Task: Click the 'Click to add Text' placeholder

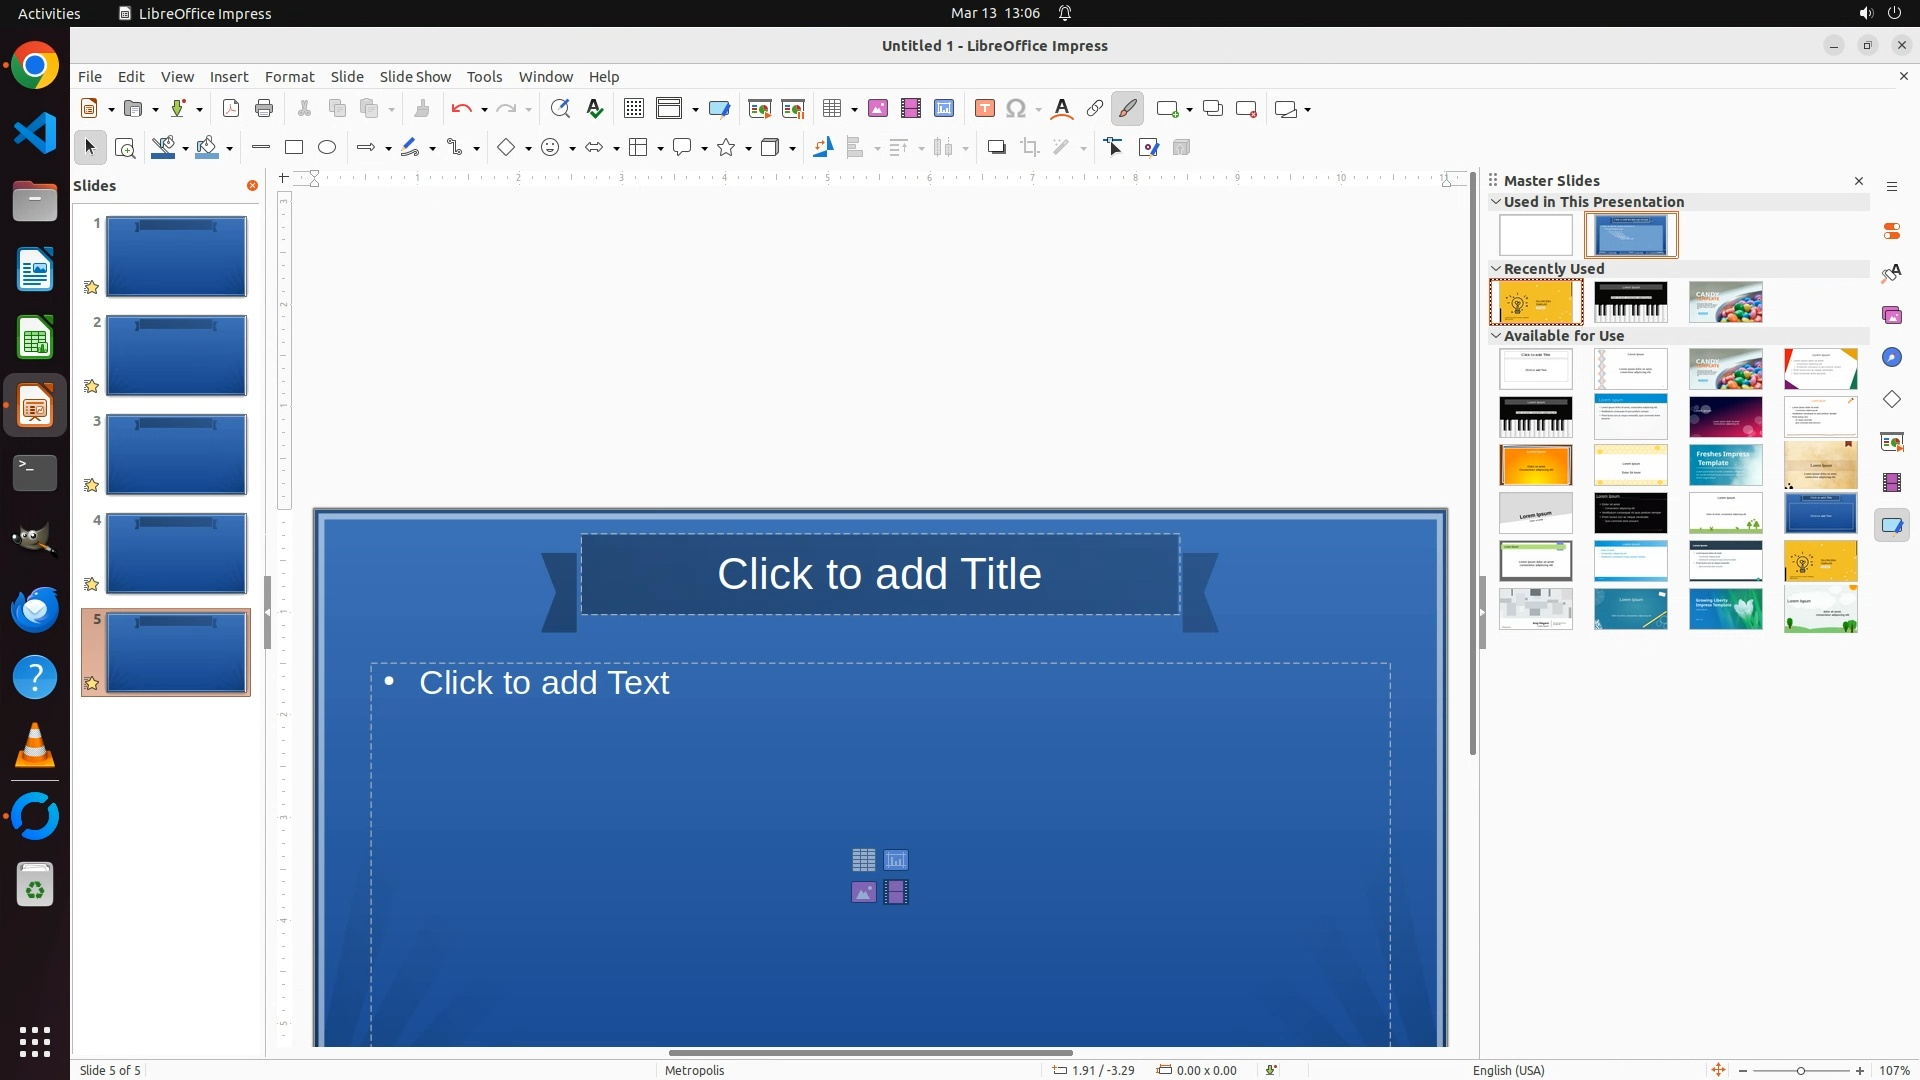Action: click(x=544, y=683)
